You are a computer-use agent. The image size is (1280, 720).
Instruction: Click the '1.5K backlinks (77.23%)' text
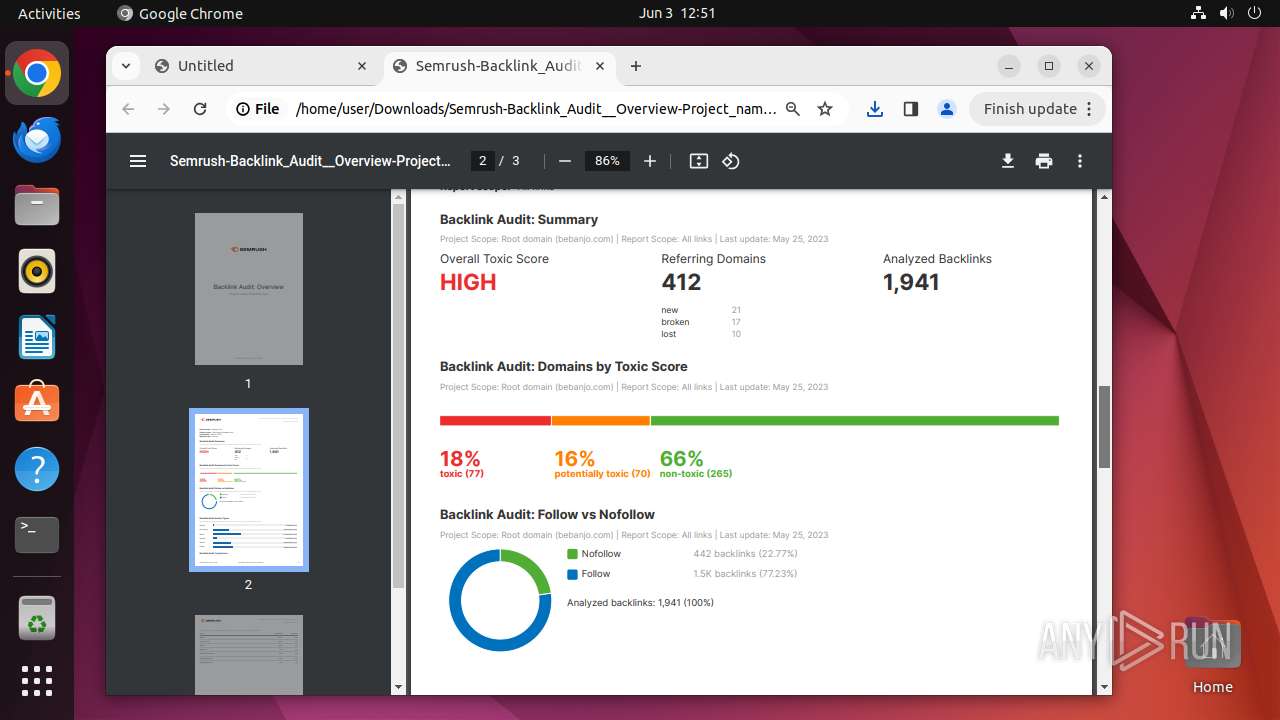pyautogui.click(x=745, y=574)
